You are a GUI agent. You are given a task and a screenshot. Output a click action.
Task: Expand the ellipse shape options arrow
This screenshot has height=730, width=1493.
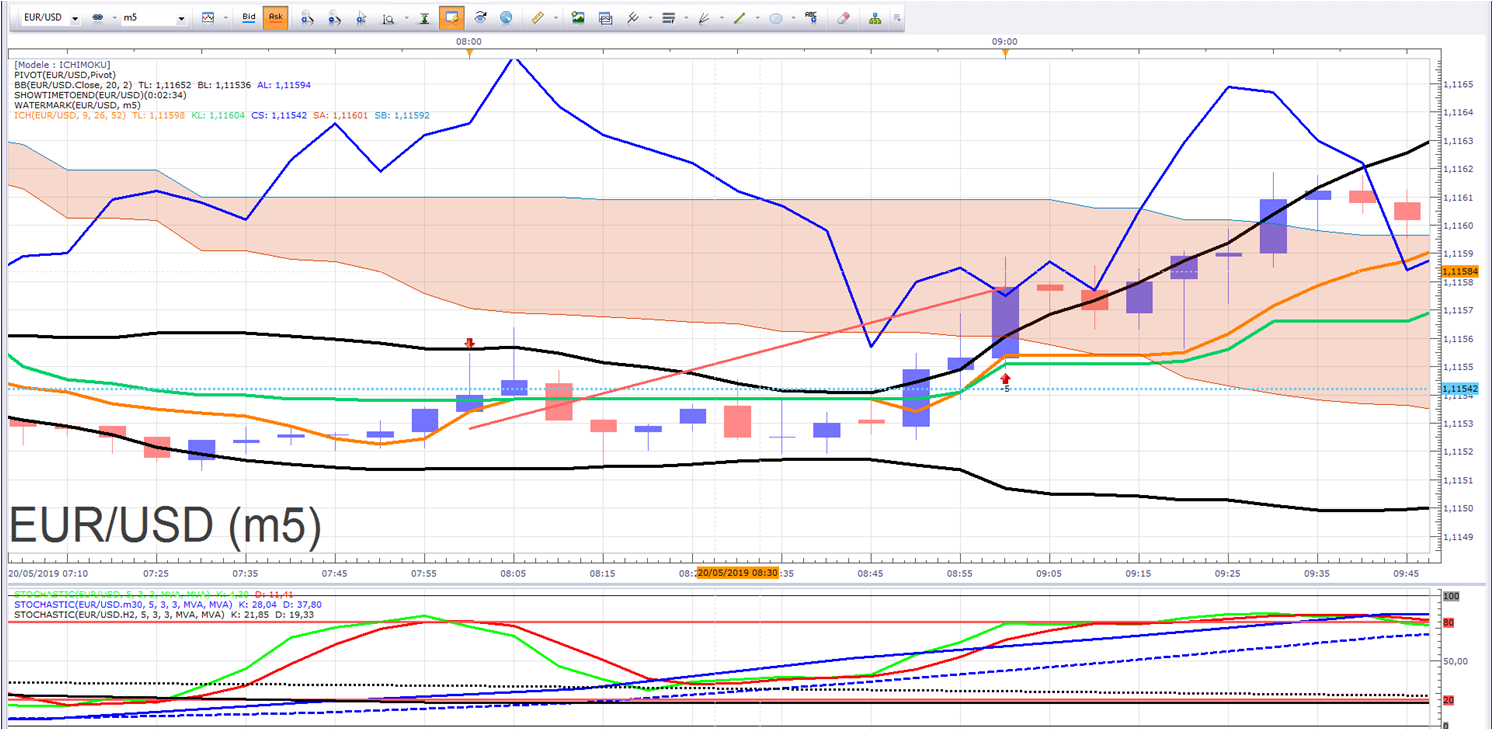click(x=793, y=18)
